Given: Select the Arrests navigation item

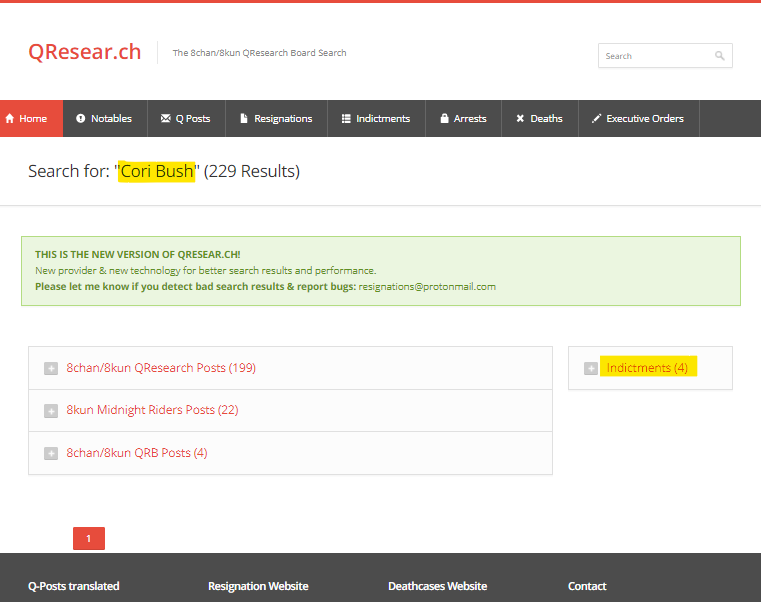Looking at the screenshot, I should (463, 118).
